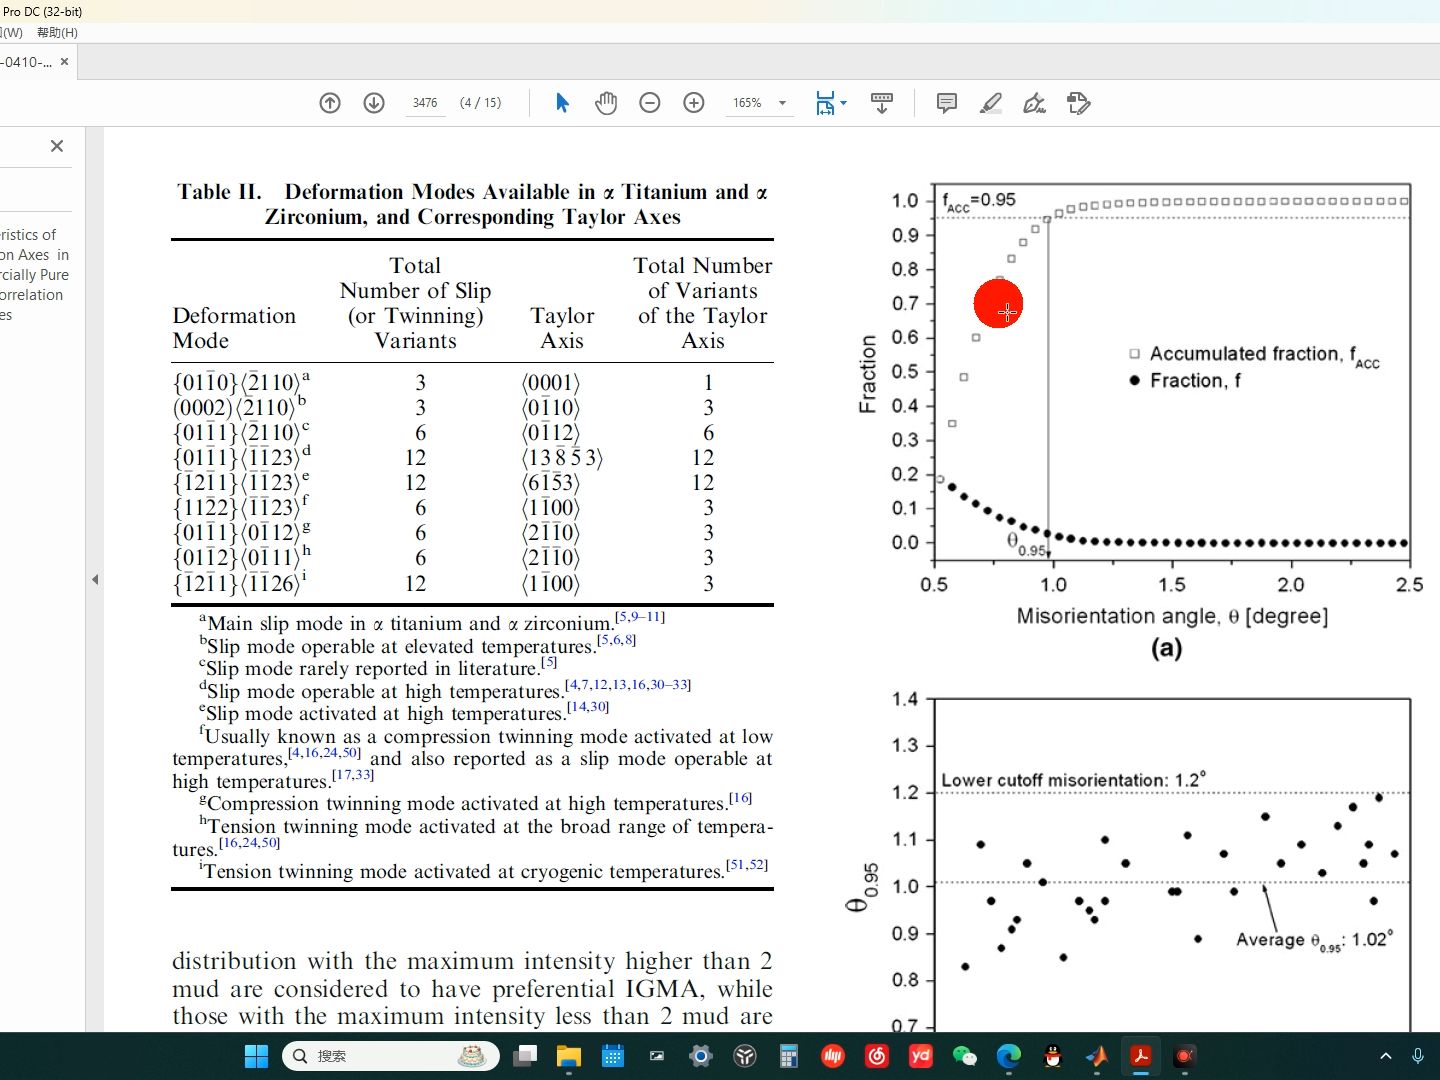Collapse the side pane with the arrow handle
The height and width of the screenshot is (1080, 1440).
coord(95,579)
